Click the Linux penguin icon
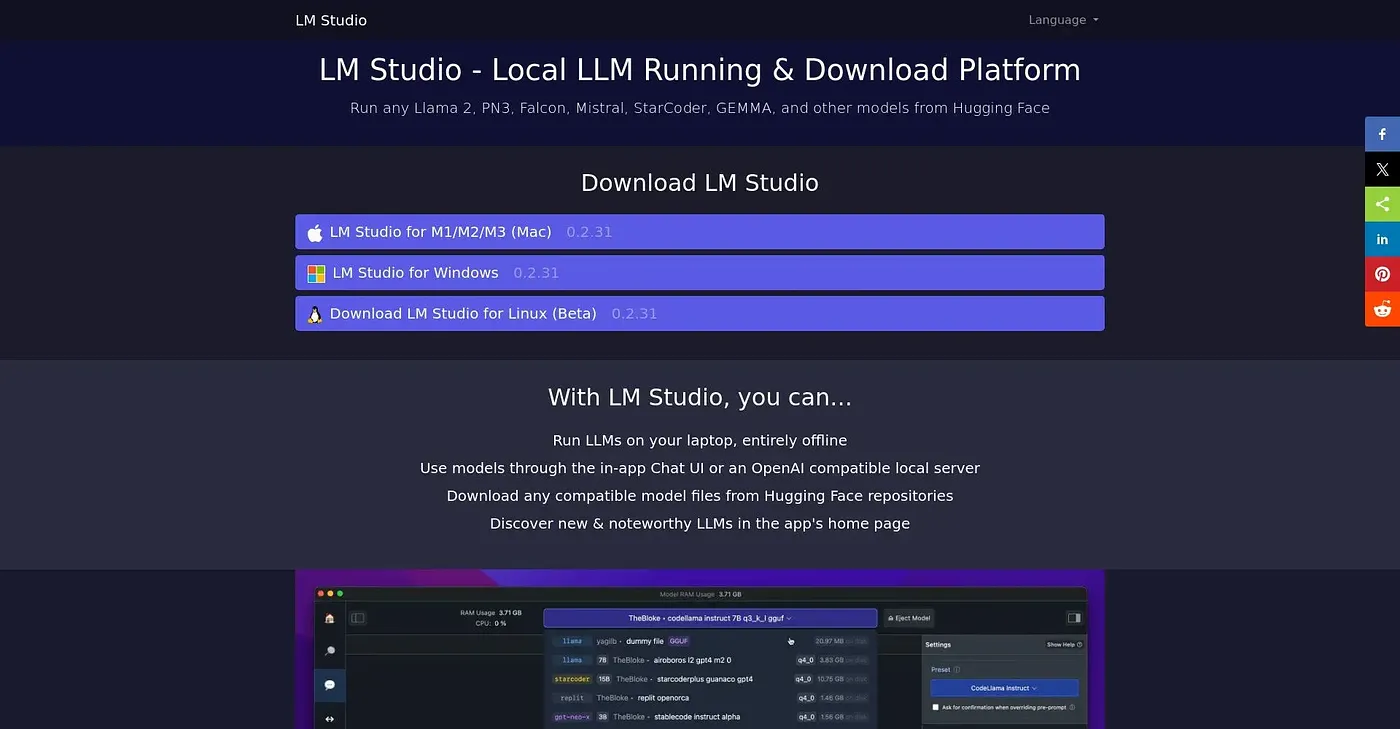1400x729 pixels. [315, 314]
